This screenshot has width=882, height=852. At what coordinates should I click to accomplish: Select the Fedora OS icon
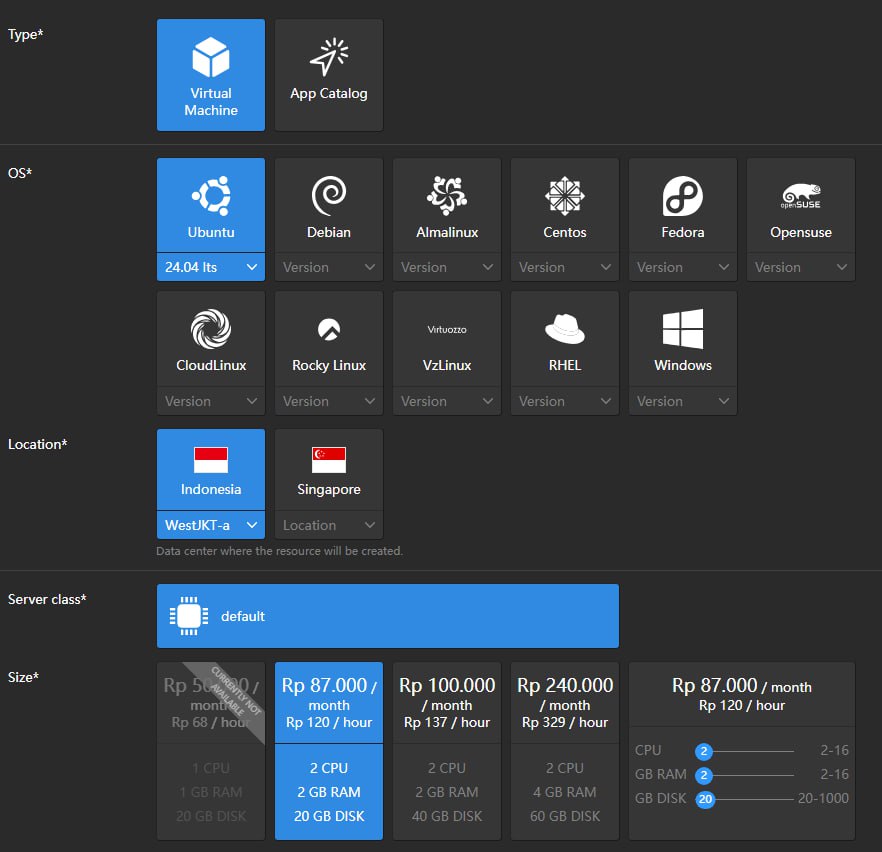[x=683, y=196]
